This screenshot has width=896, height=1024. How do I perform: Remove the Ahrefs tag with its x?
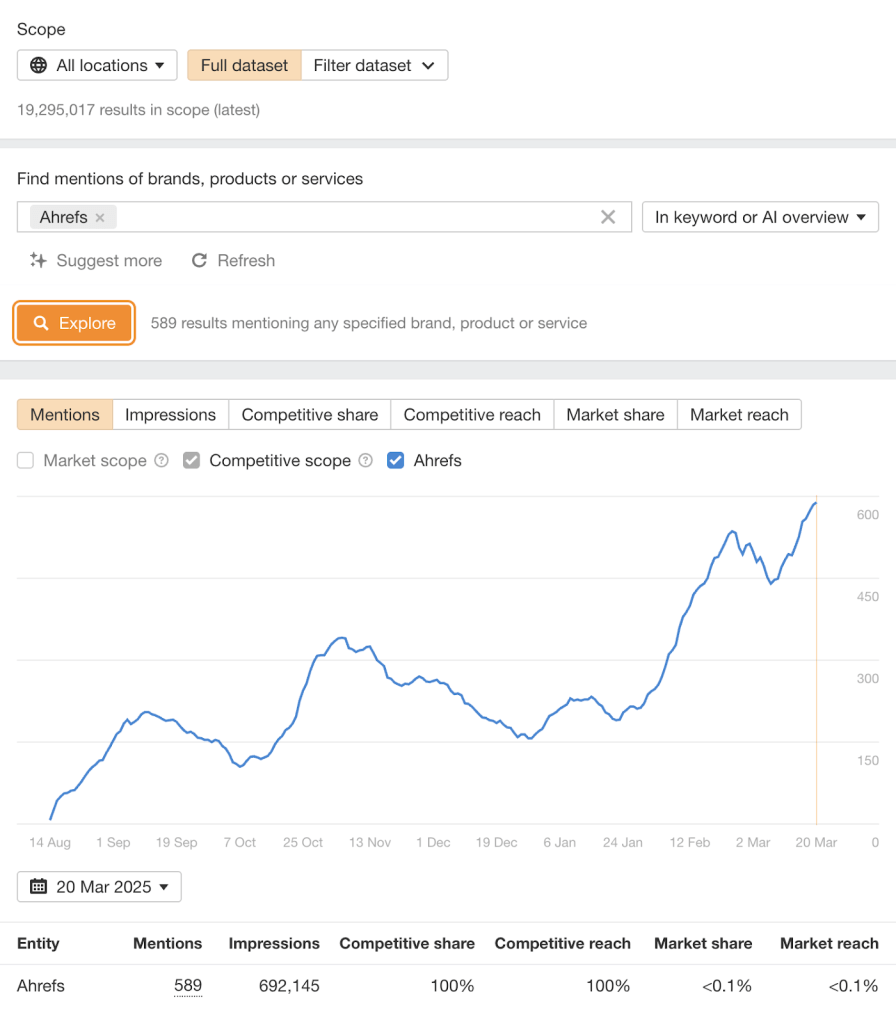[x=100, y=218]
